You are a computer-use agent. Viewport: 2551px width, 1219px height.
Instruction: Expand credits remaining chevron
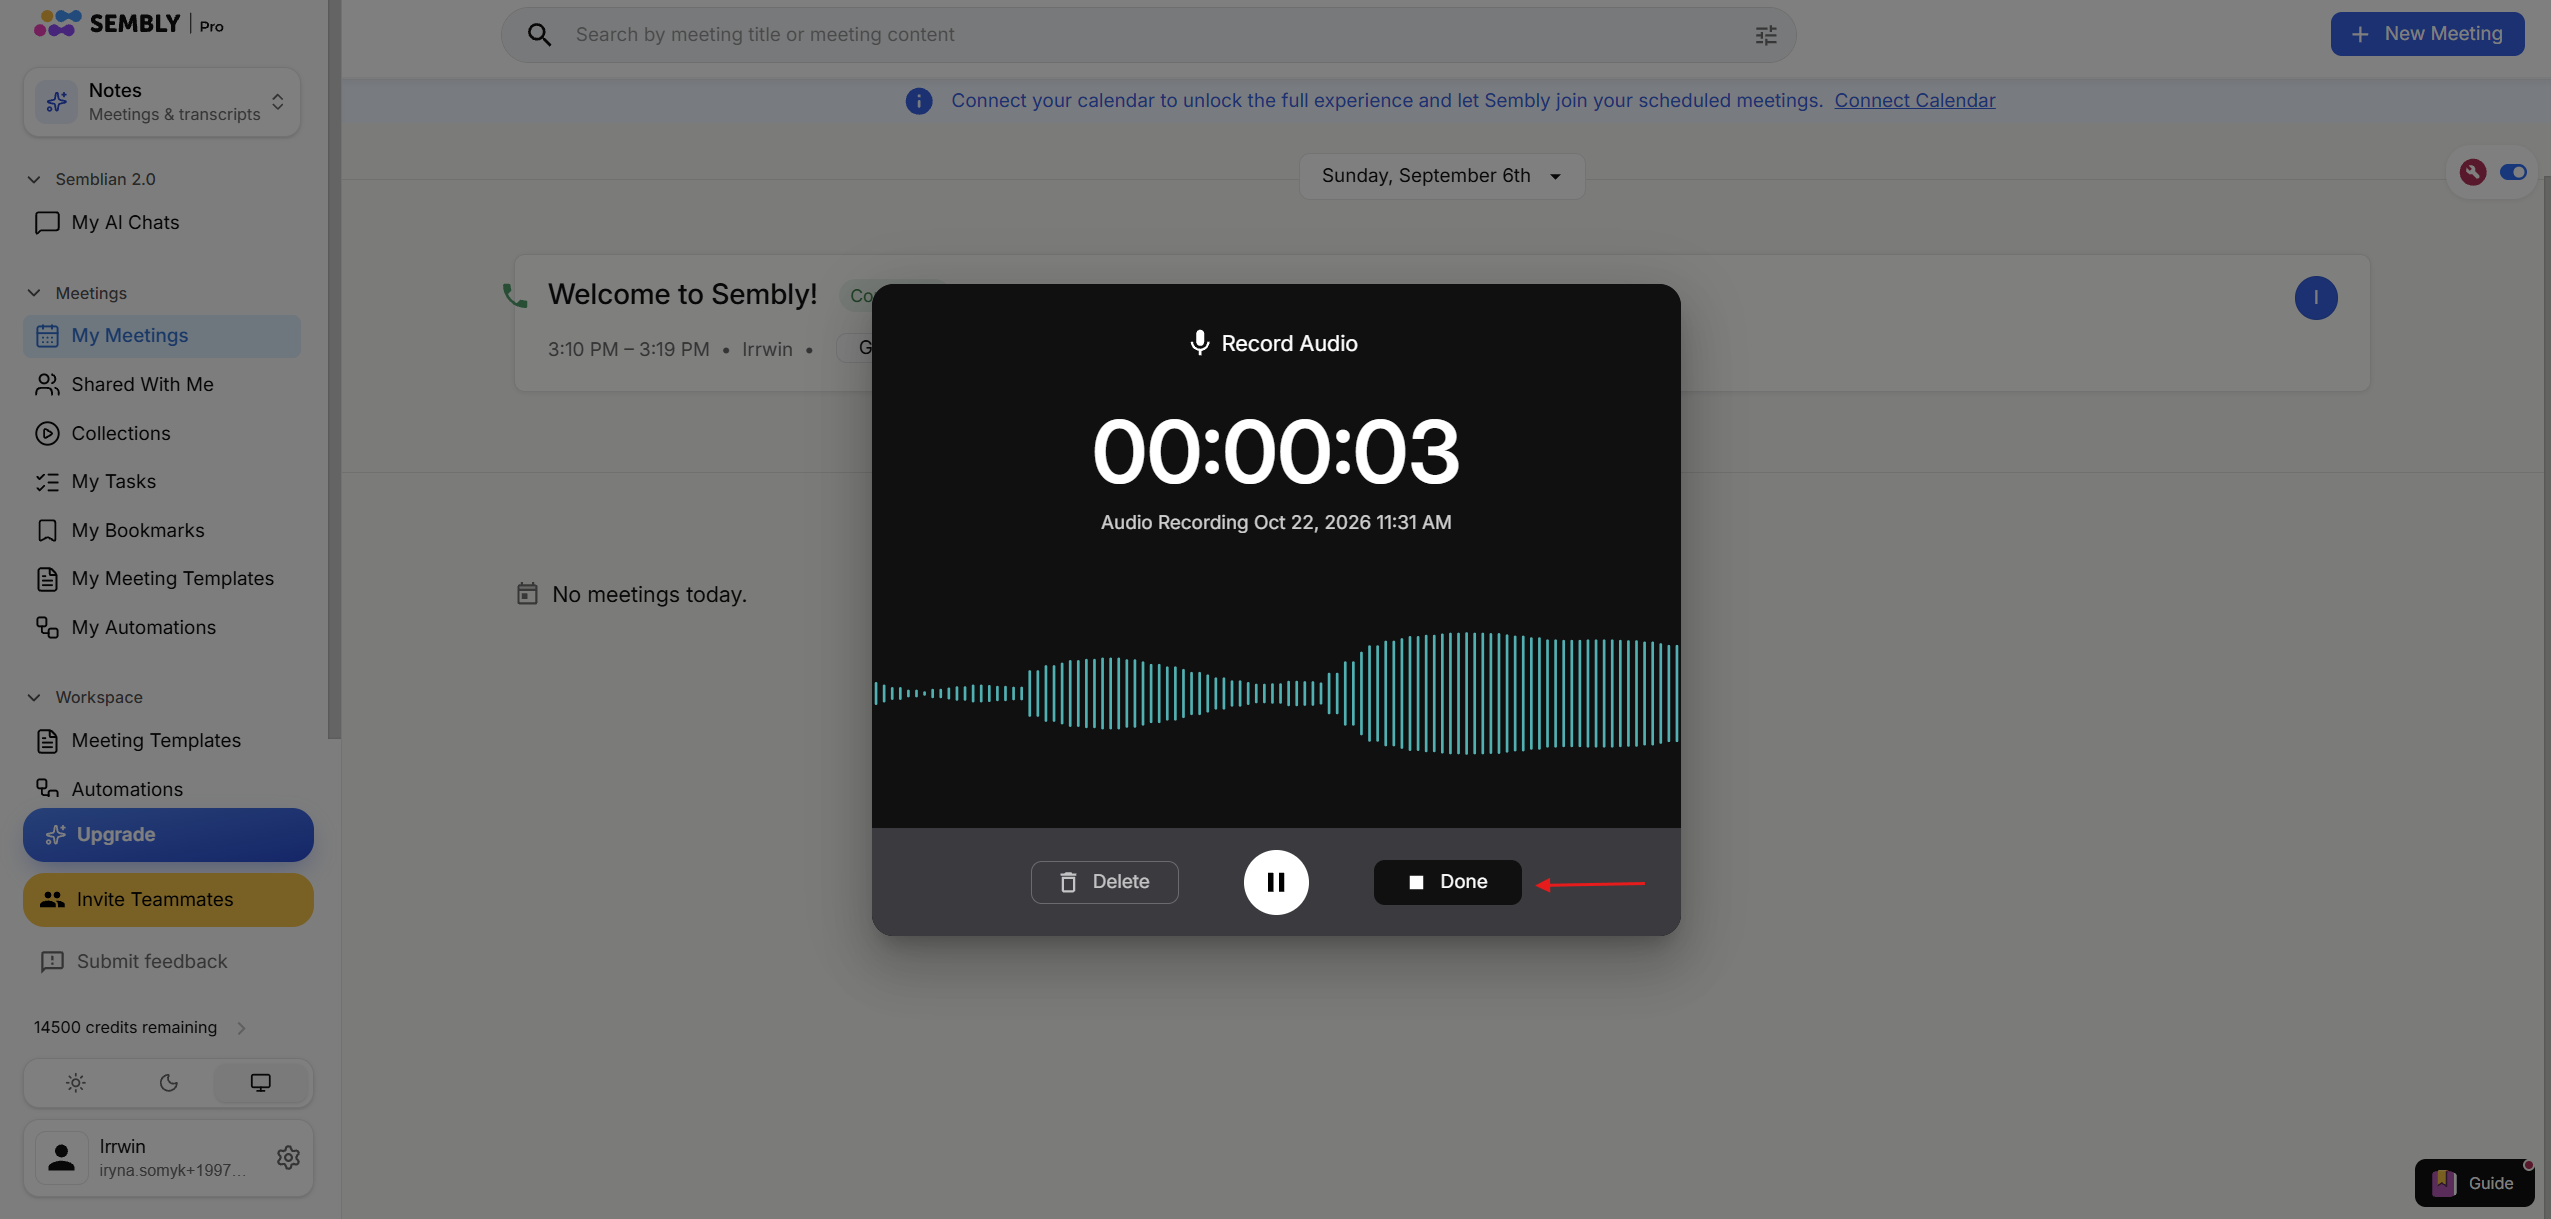[x=241, y=1028]
